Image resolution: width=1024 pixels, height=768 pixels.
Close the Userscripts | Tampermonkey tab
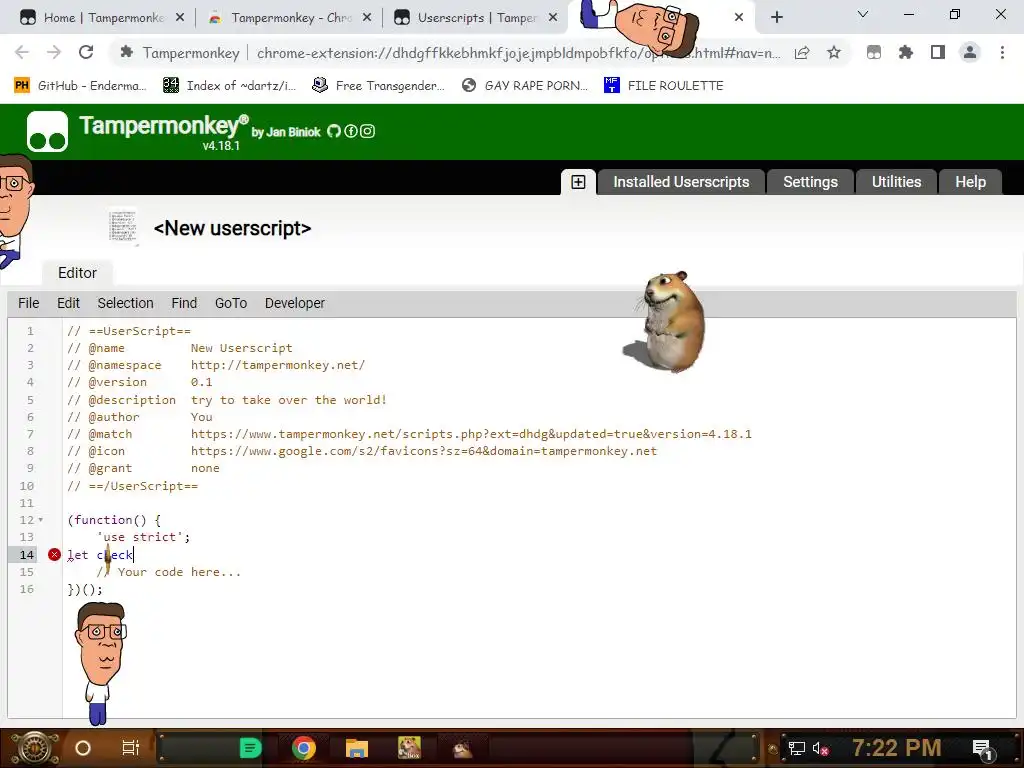[553, 18]
